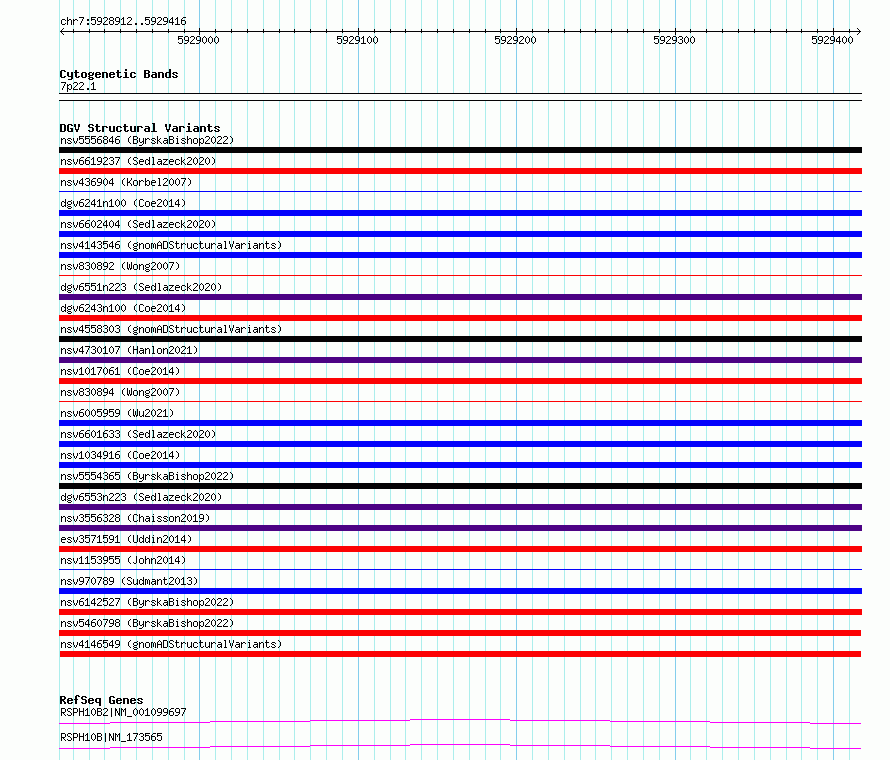Click the blue bar for dgv6241n100
Viewport: 890px width, 760px height.
460,213
